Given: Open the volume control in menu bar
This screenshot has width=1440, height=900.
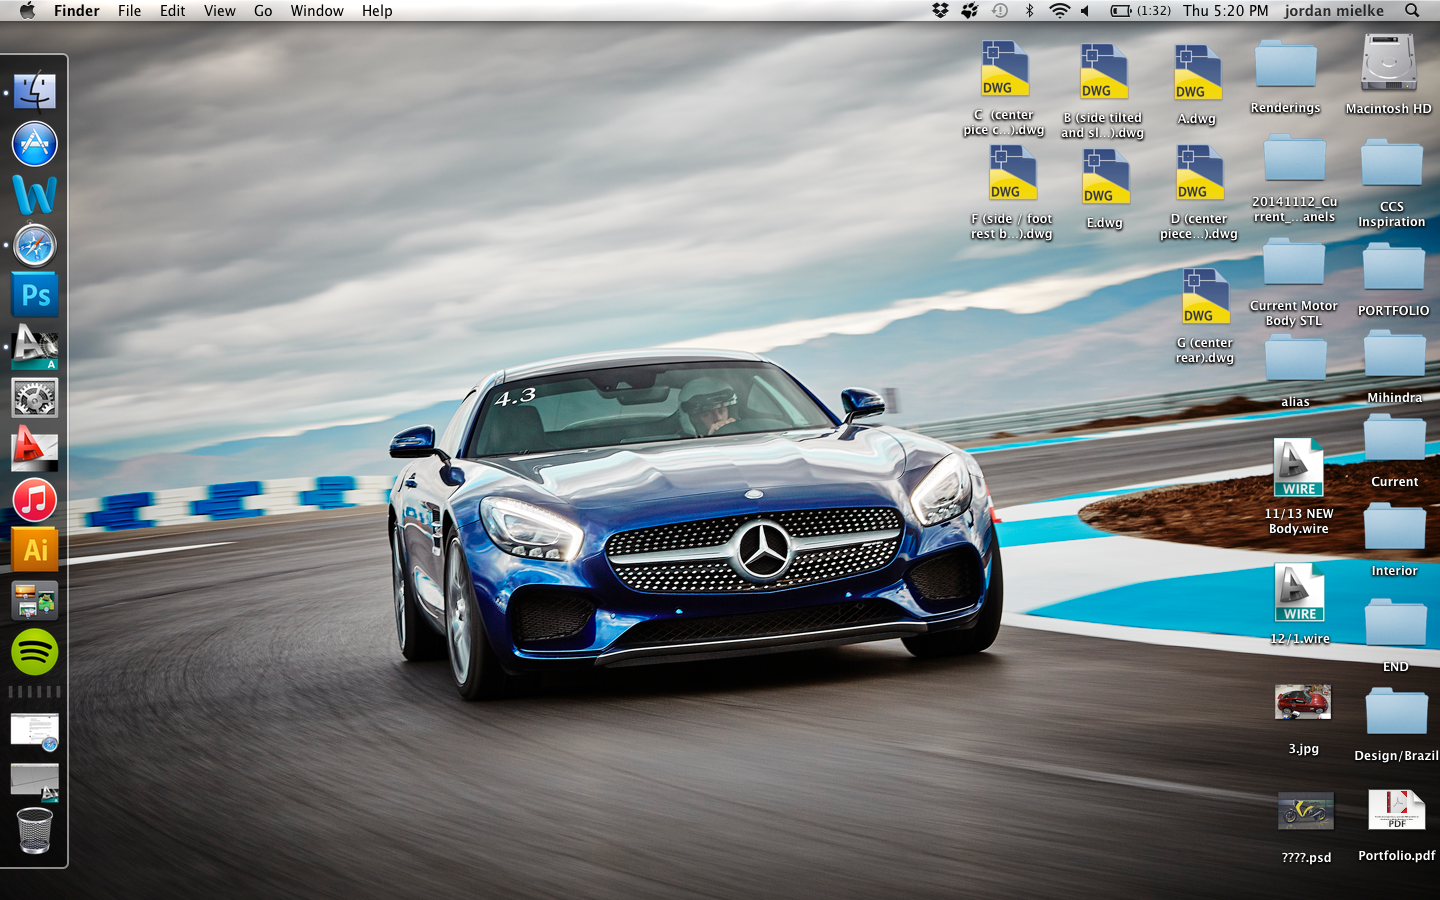Looking at the screenshot, I should point(1086,10).
